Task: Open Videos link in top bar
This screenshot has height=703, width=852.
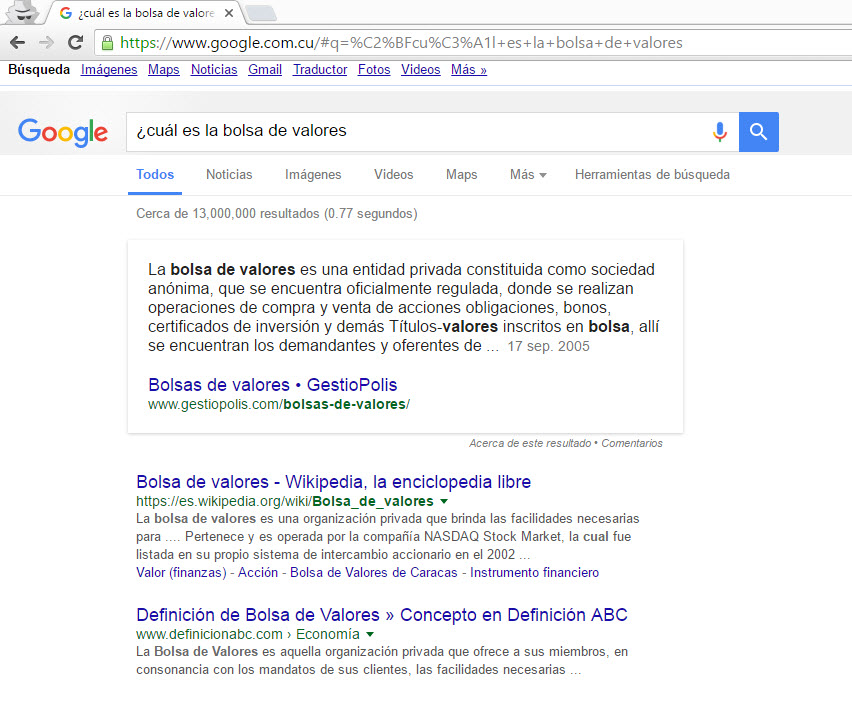Action: click(x=421, y=70)
